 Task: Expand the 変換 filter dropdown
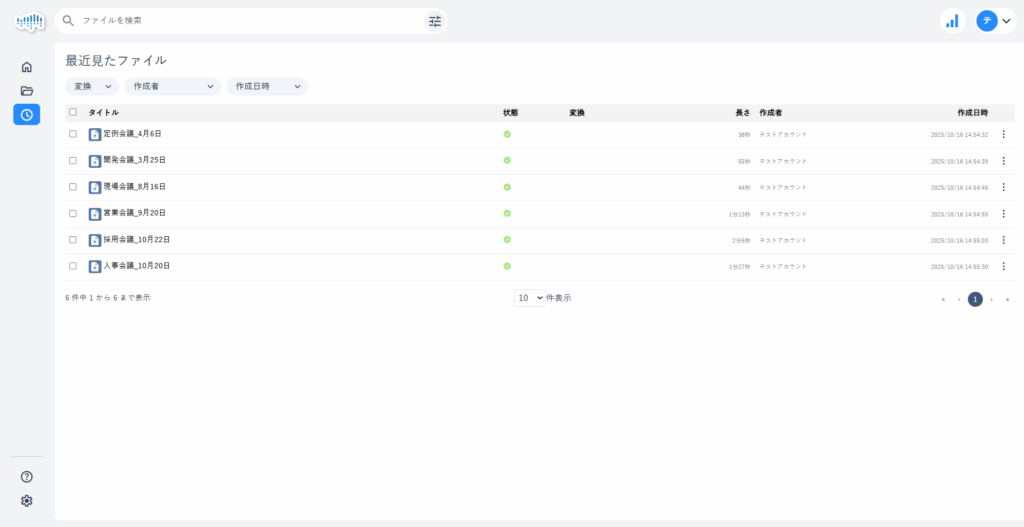[92, 87]
